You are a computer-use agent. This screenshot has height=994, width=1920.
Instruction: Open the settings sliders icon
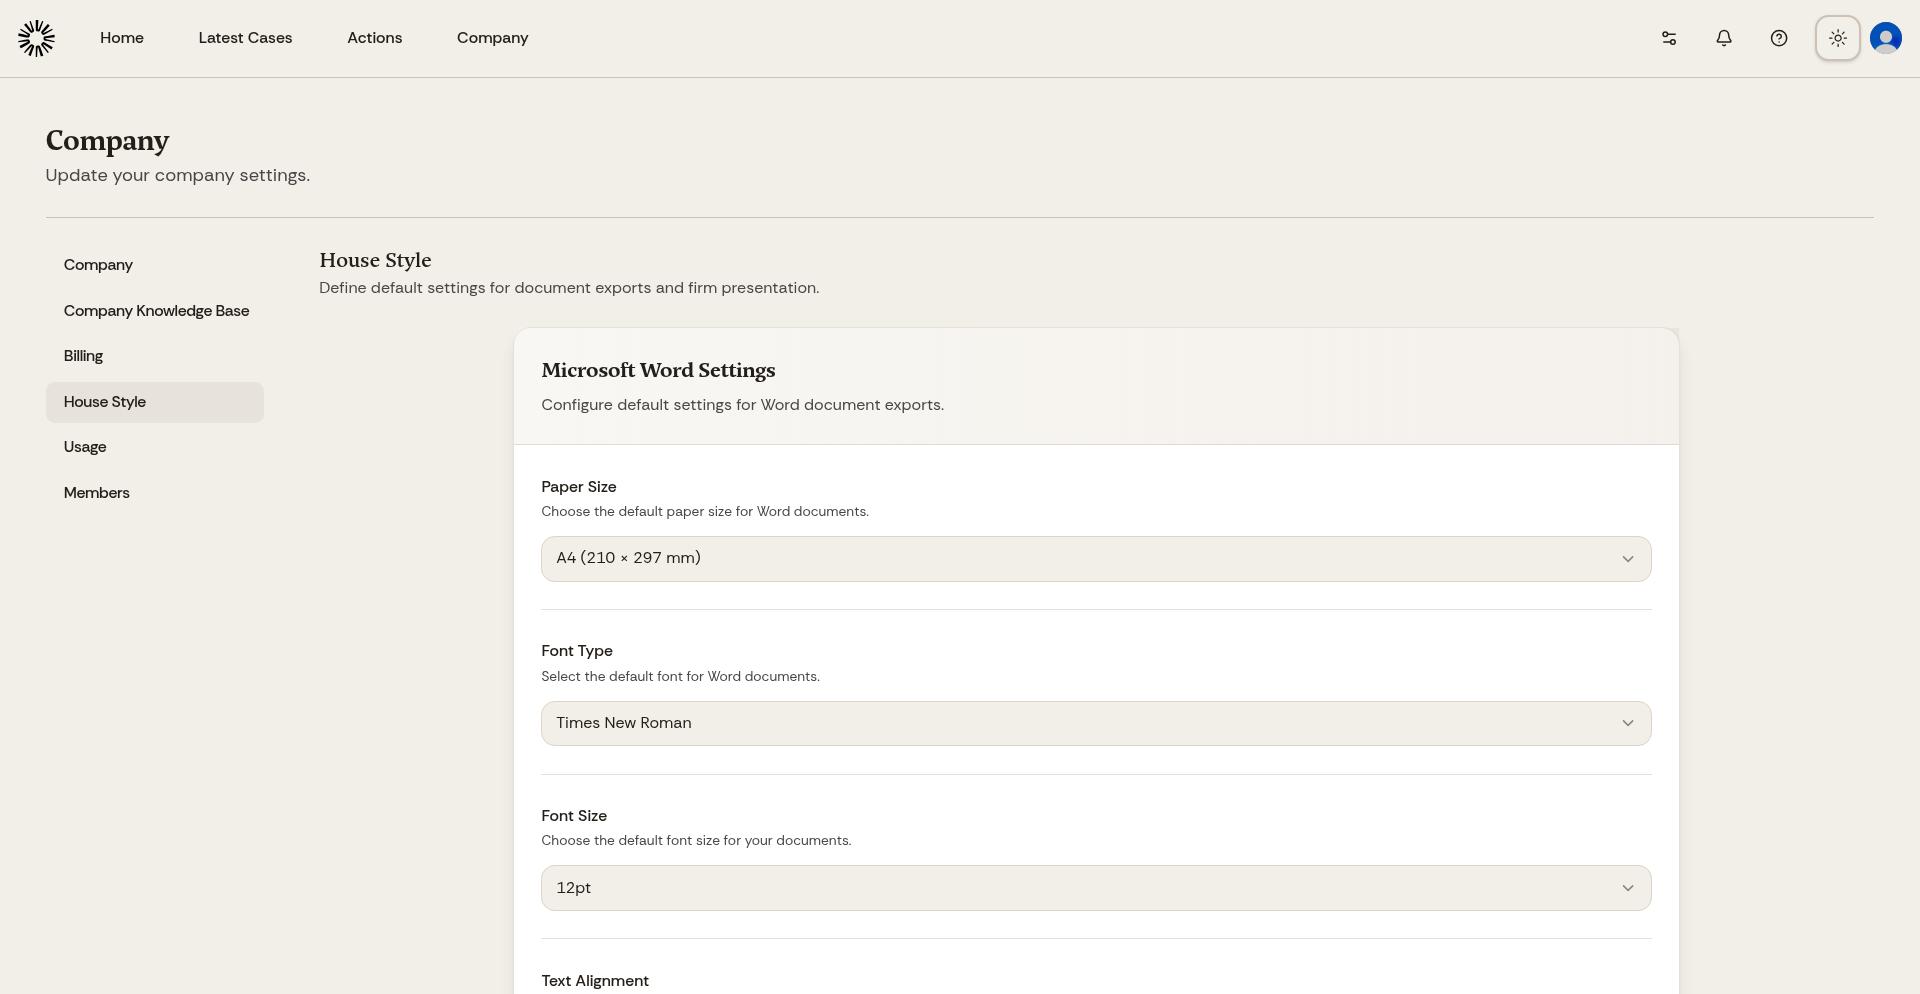pos(1668,38)
